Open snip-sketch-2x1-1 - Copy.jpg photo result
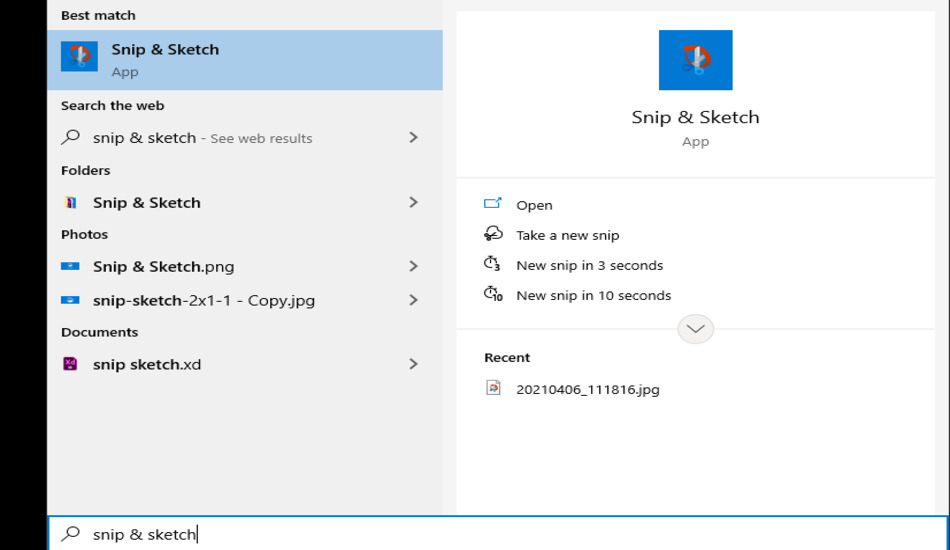The width and height of the screenshot is (950, 550). pyautogui.click(x=204, y=300)
